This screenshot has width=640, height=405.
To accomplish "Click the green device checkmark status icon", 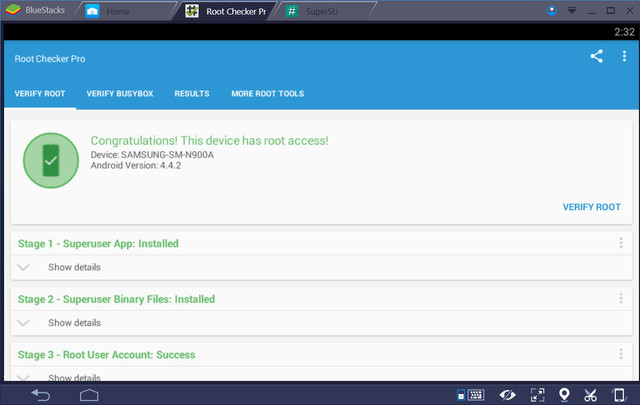I will [x=51, y=160].
